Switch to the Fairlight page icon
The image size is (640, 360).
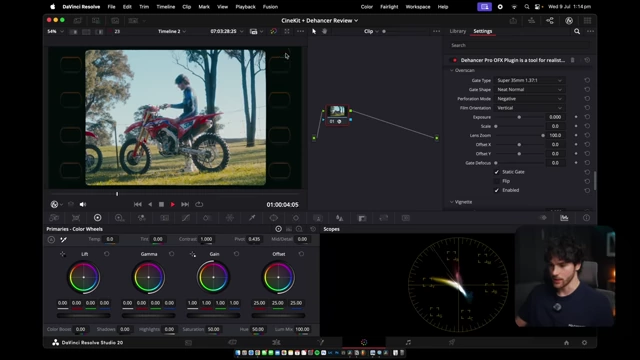(x=408, y=342)
